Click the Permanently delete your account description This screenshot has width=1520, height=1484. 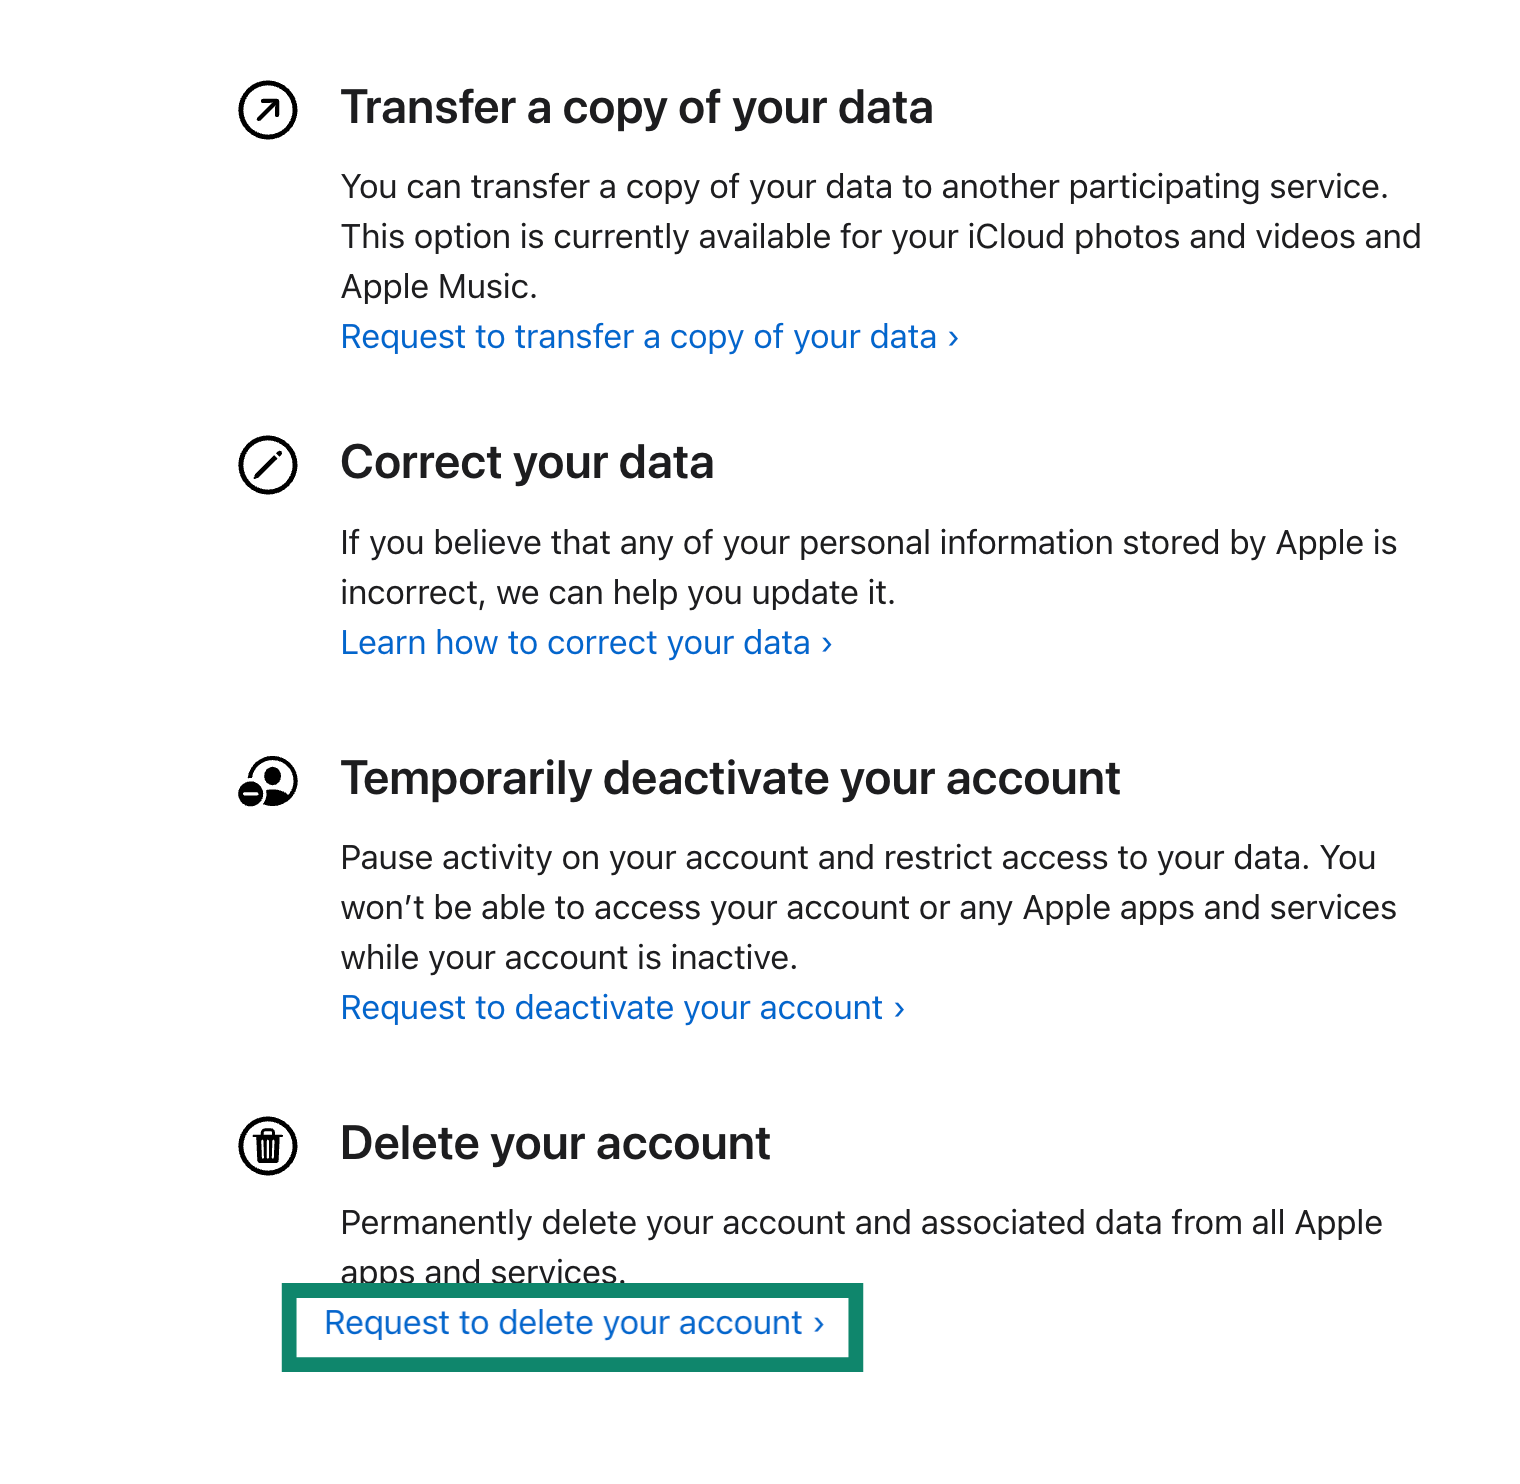[860, 1224]
